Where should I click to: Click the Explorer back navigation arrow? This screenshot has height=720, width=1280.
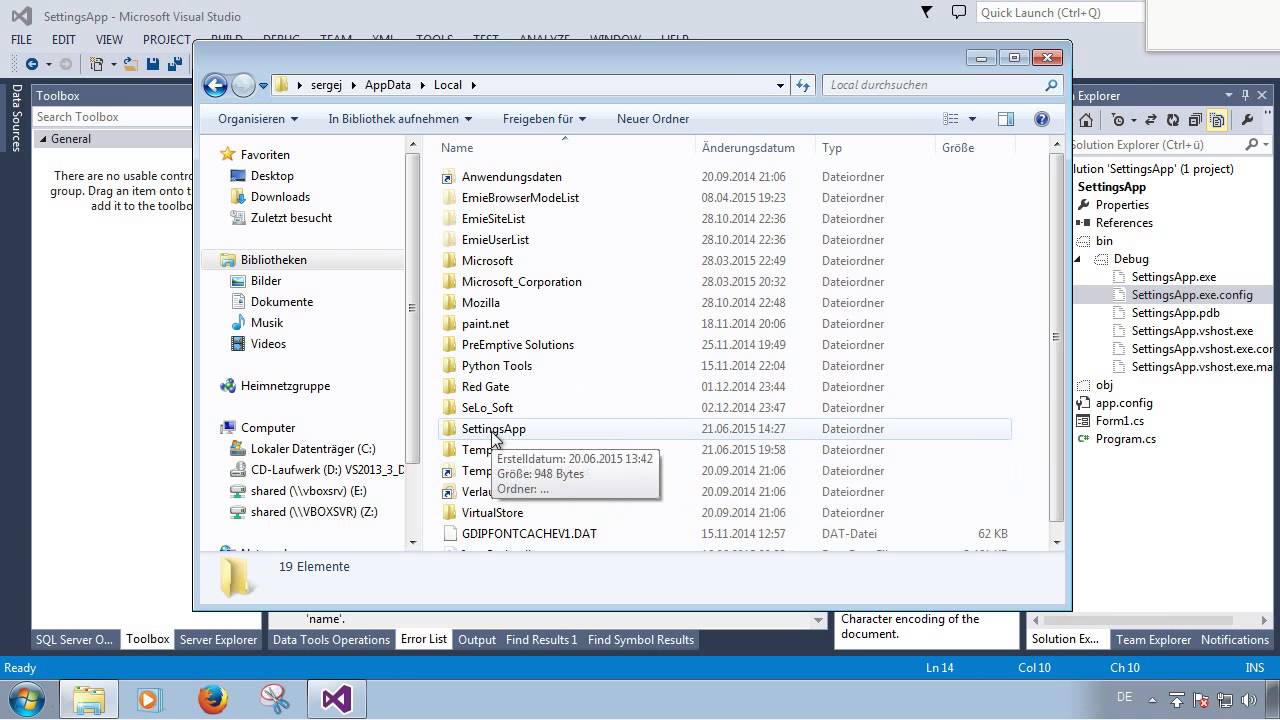(x=215, y=85)
